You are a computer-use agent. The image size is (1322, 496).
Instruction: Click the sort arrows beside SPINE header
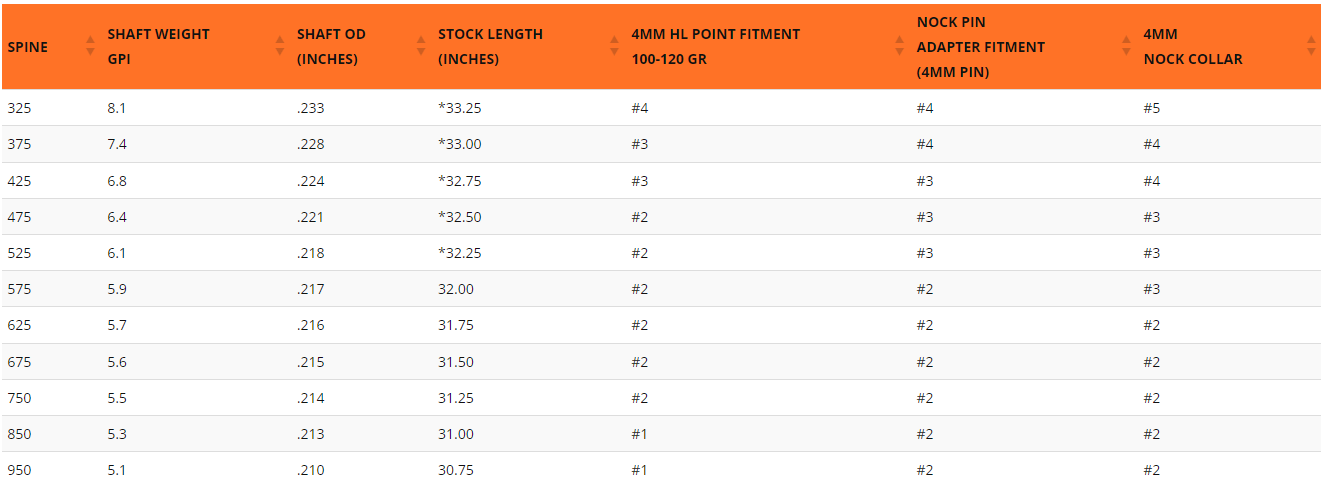[90, 46]
